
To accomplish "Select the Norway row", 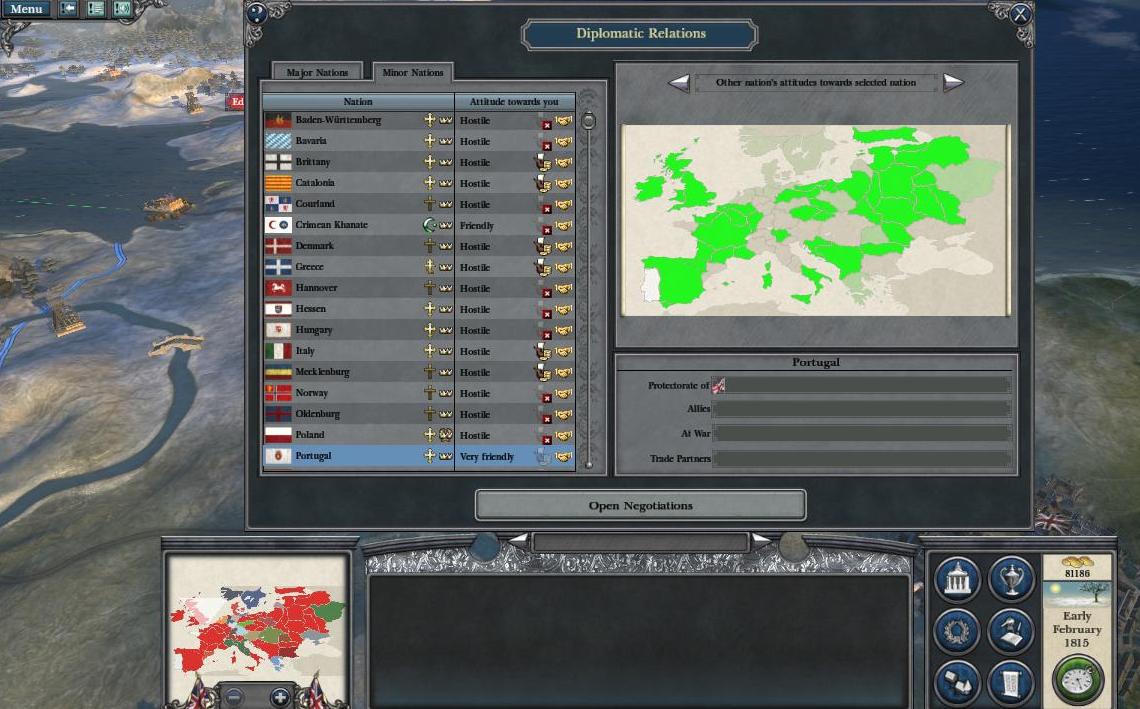I will [419, 393].
